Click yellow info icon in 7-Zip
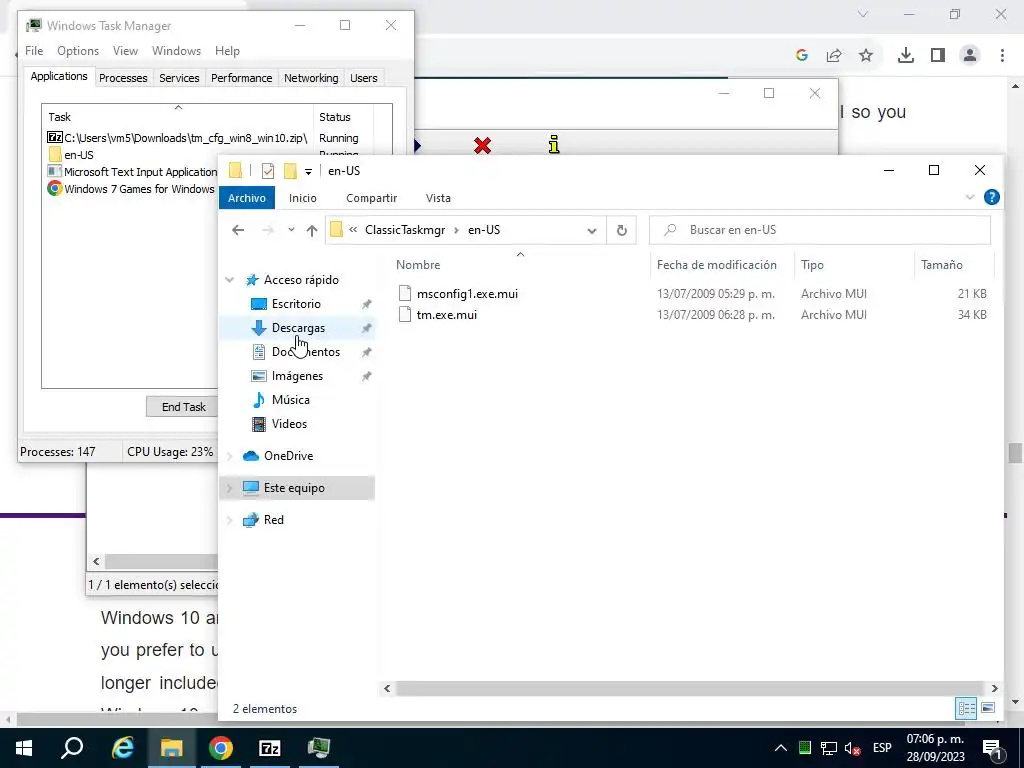The width and height of the screenshot is (1024, 768). [x=554, y=144]
